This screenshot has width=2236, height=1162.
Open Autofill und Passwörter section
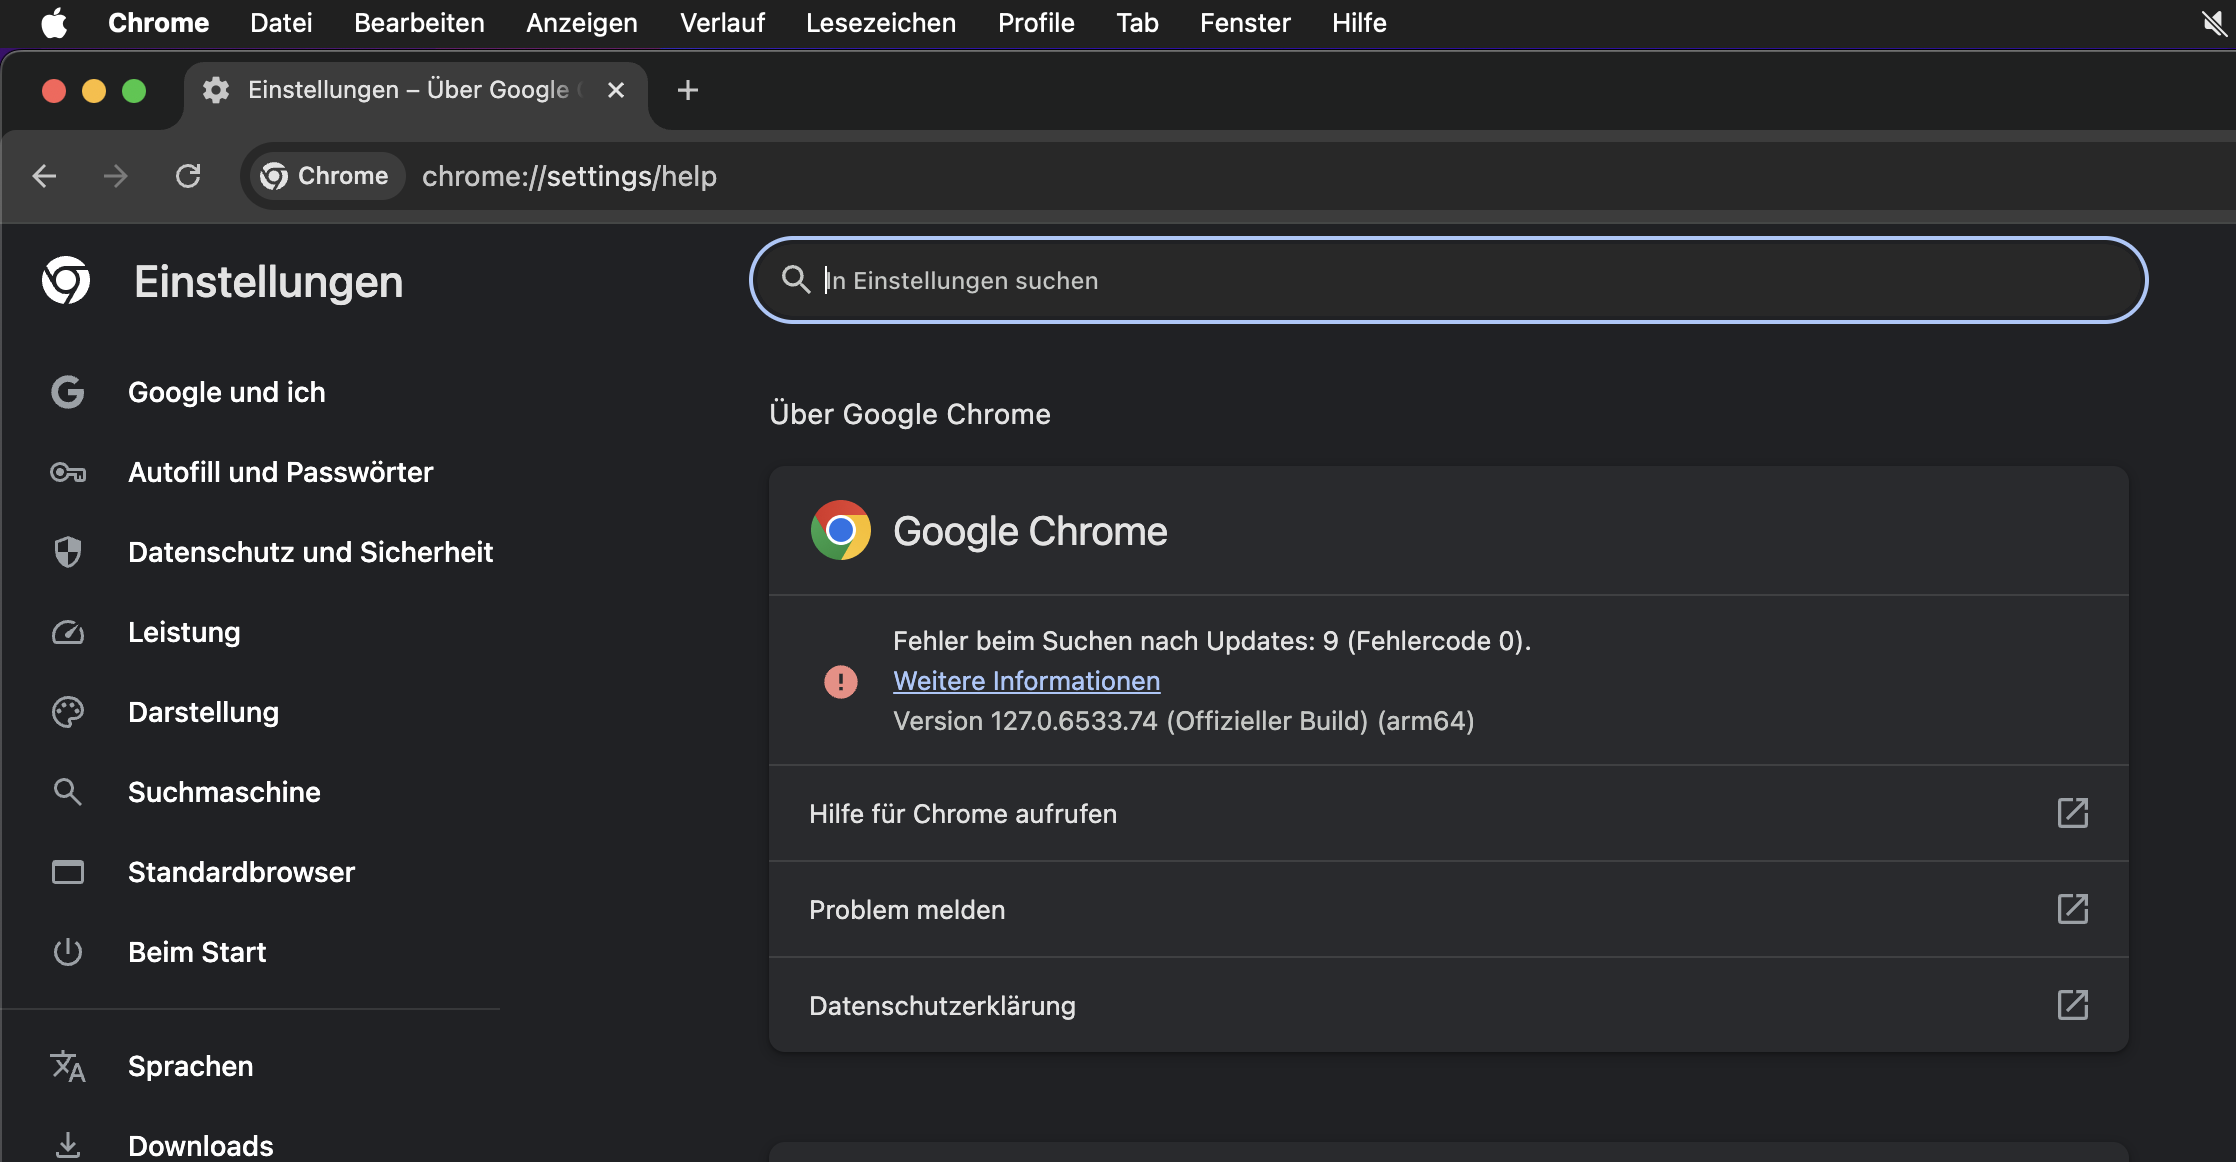point(280,472)
